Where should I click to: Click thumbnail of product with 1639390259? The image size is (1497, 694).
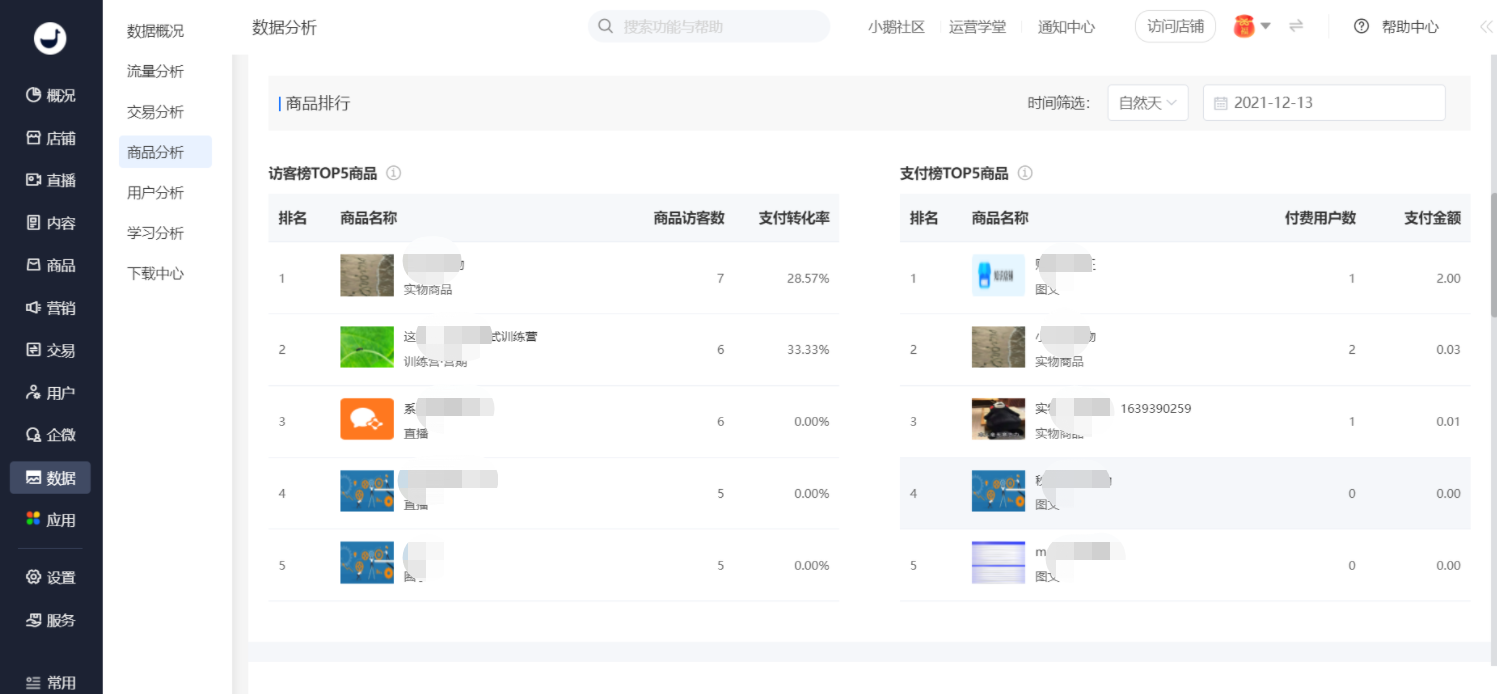pos(998,419)
